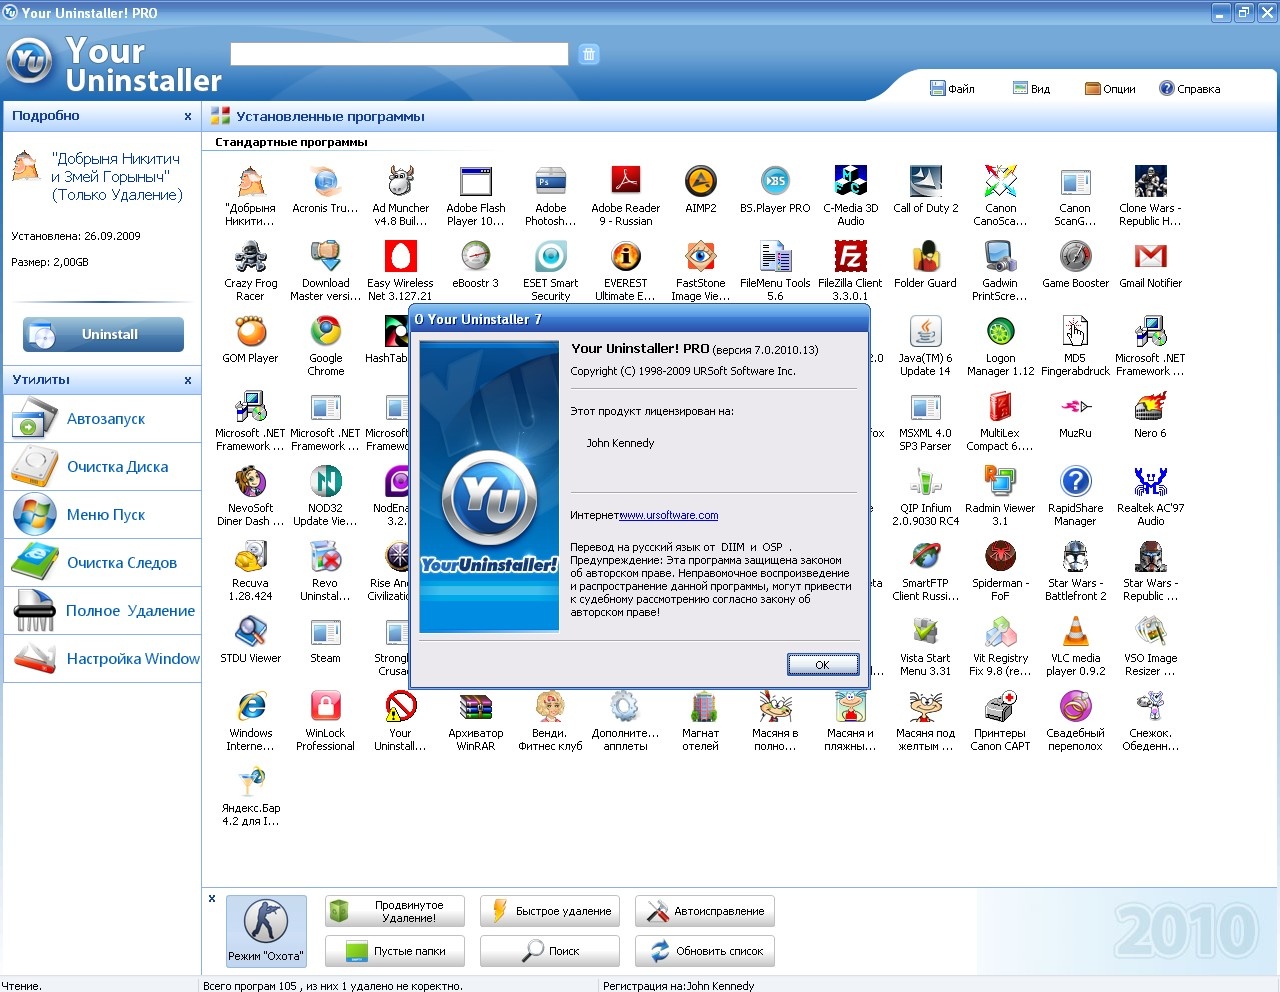Select the BS.Player PRO icon

[x=775, y=182]
